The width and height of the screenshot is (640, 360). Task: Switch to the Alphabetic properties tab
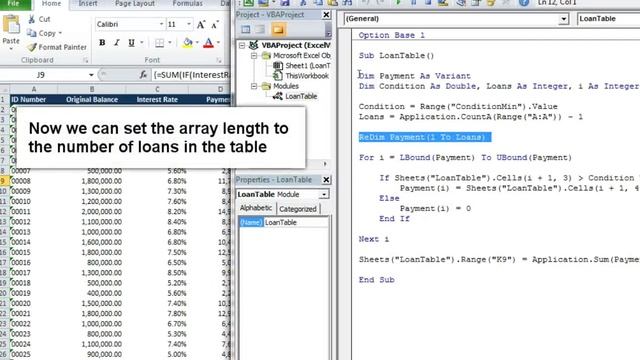(x=256, y=208)
